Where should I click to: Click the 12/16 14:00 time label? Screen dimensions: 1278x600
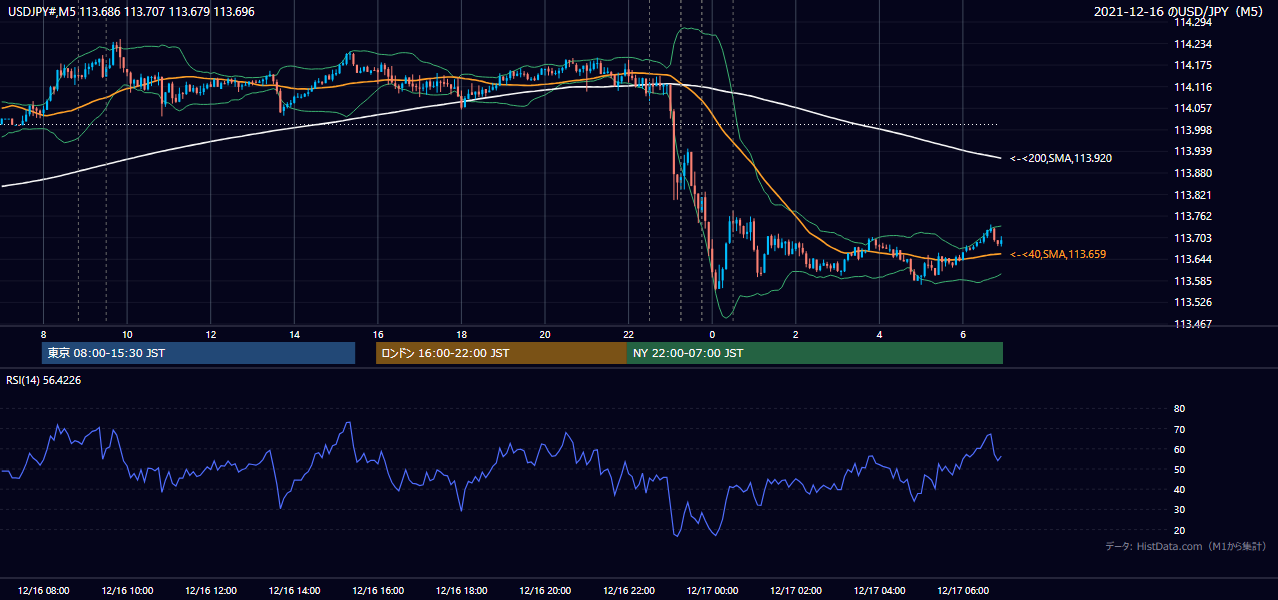pyautogui.click(x=294, y=591)
